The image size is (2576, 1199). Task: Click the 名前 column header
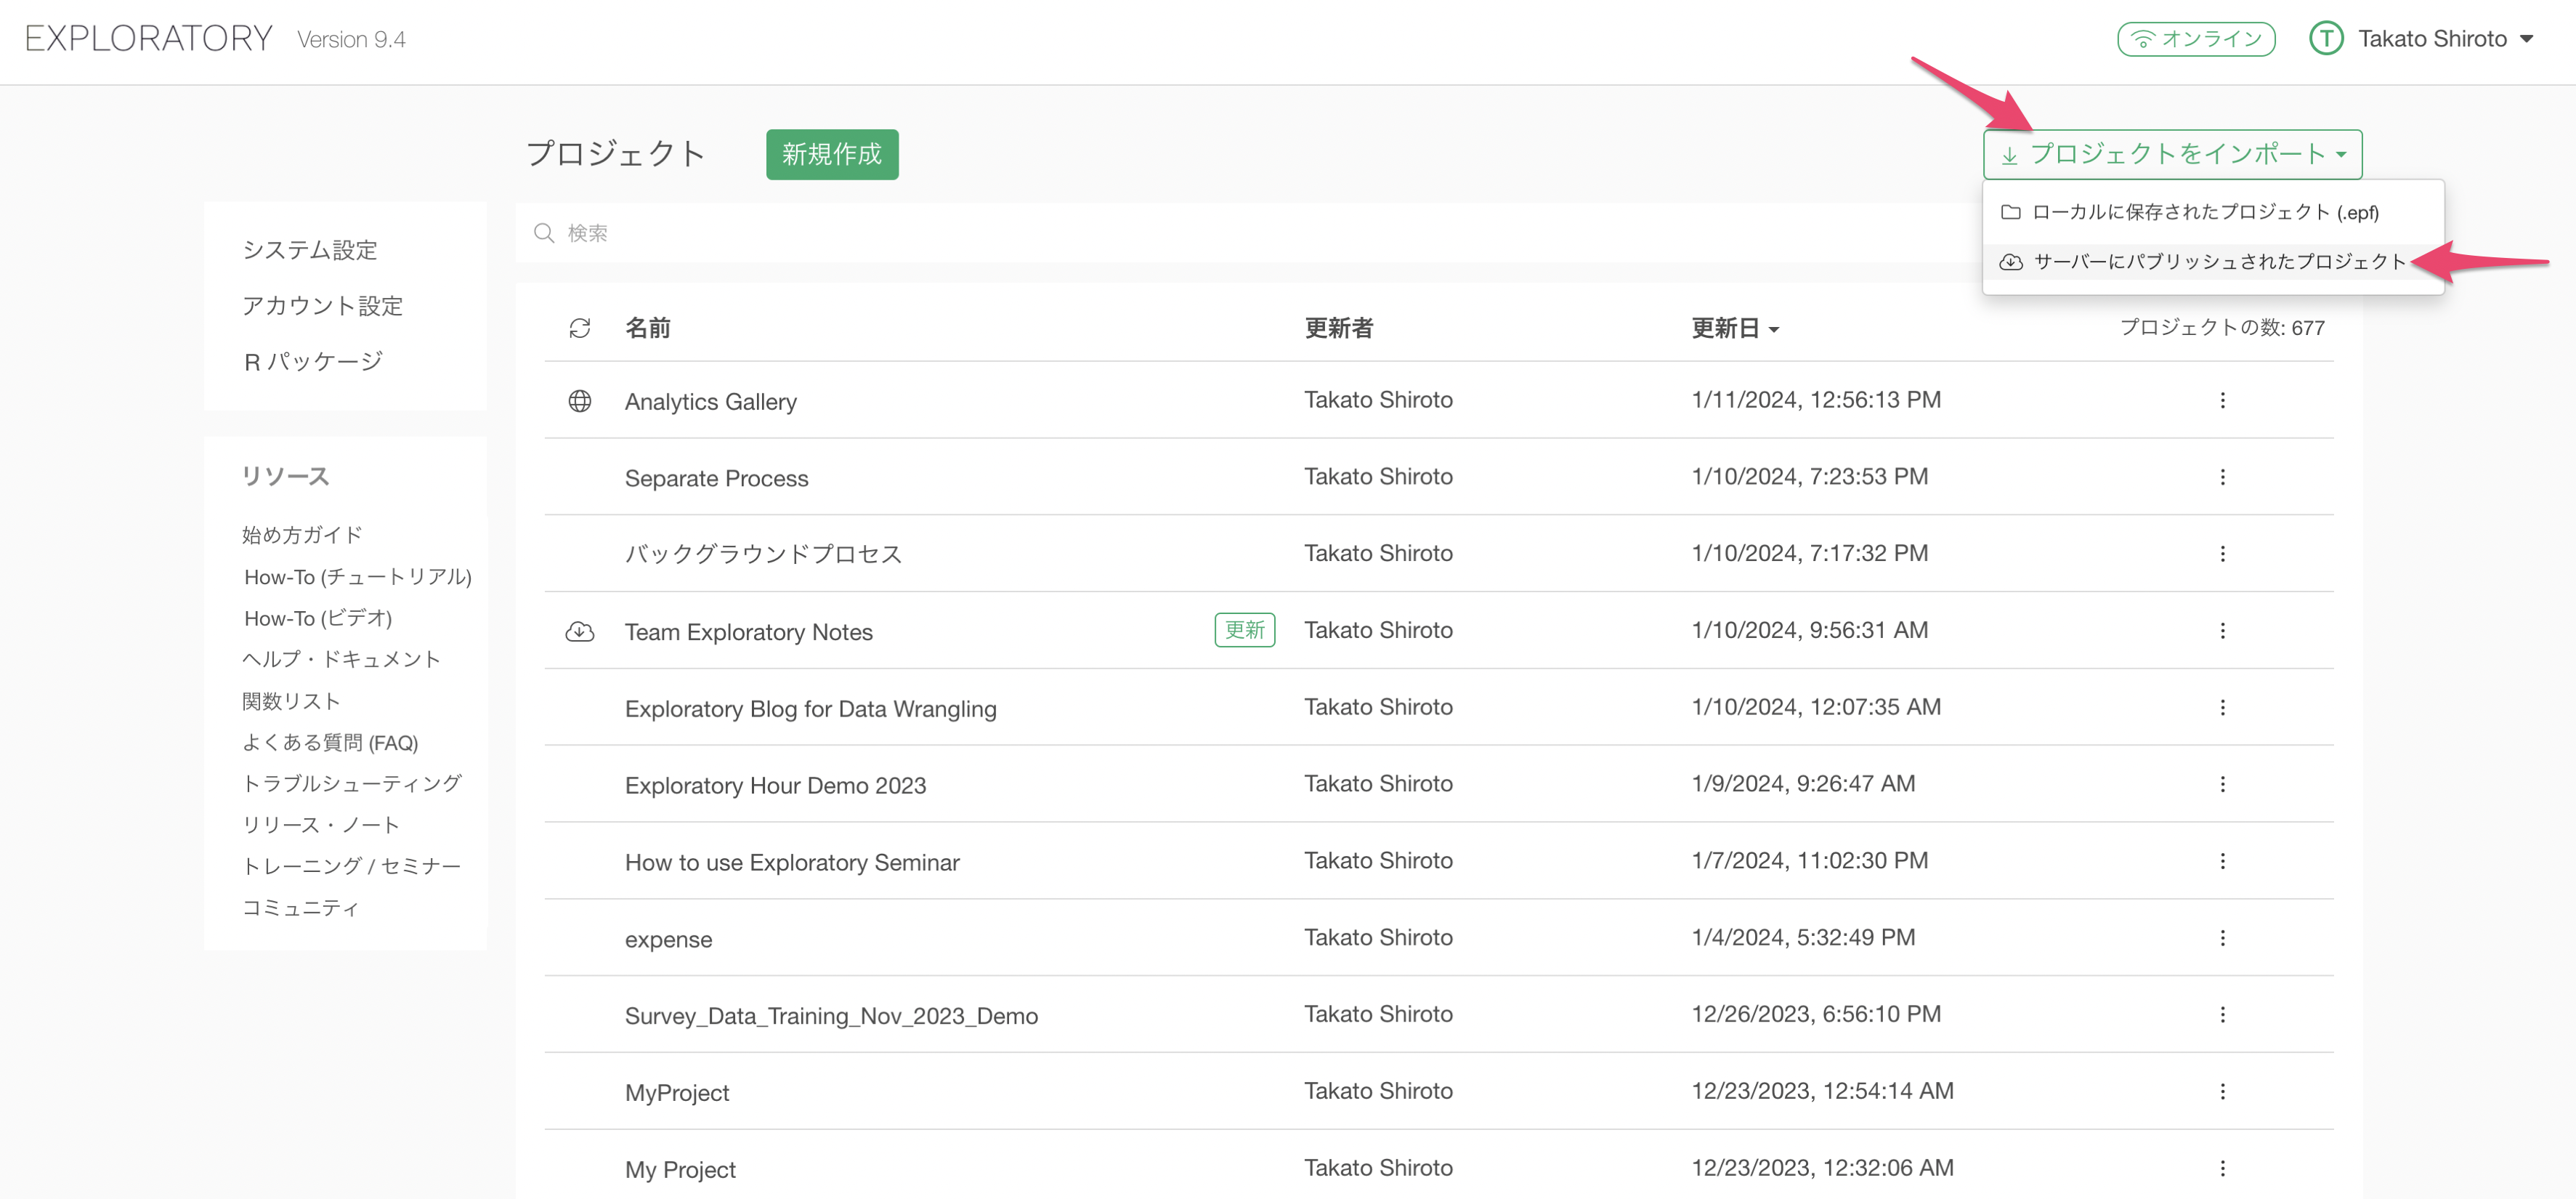[x=647, y=328]
